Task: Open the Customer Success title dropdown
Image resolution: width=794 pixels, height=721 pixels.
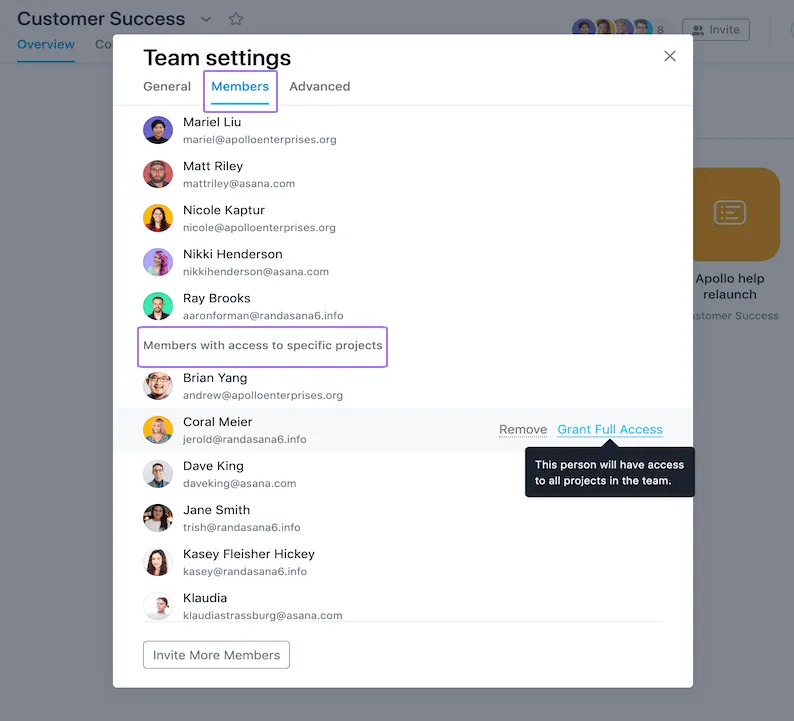Action: (x=206, y=19)
